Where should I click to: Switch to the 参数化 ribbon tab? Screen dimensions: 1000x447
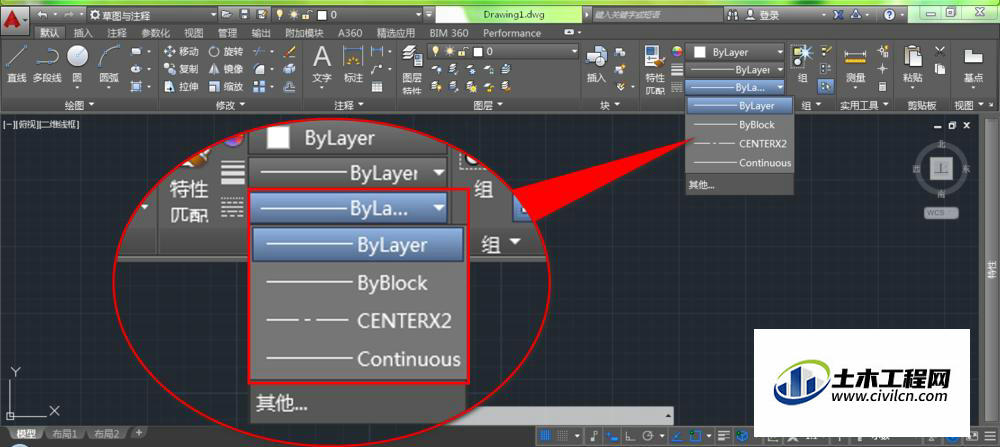click(x=156, y=33)
